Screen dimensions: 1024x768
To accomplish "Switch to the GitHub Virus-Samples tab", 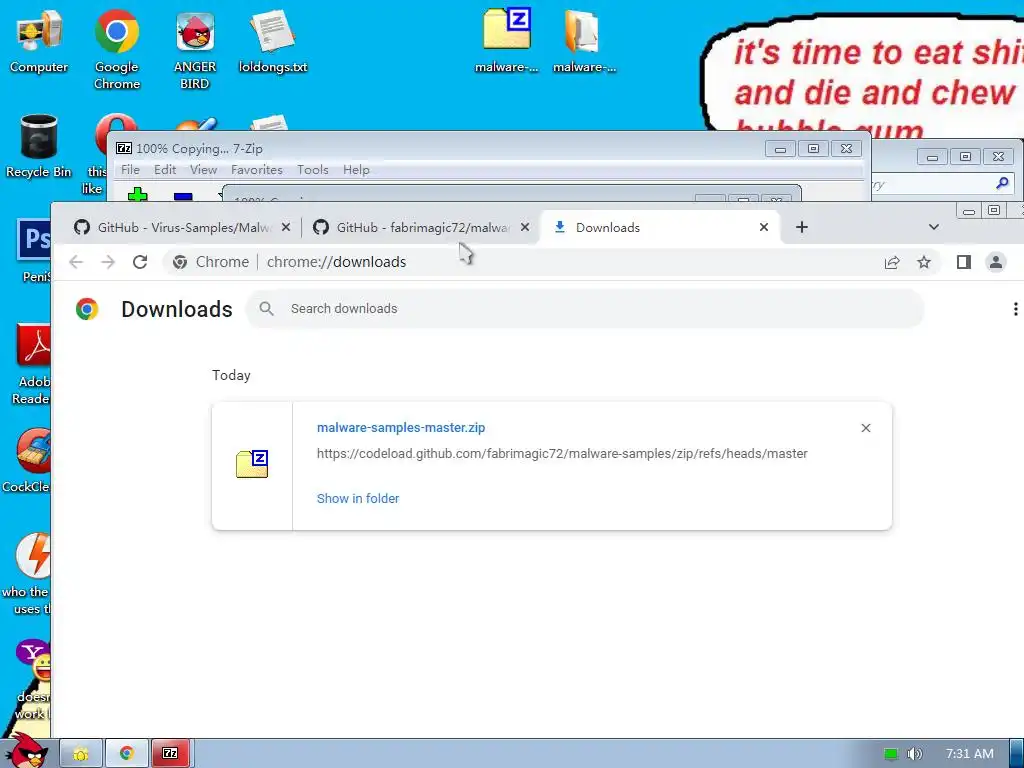I will coord(182,227).
